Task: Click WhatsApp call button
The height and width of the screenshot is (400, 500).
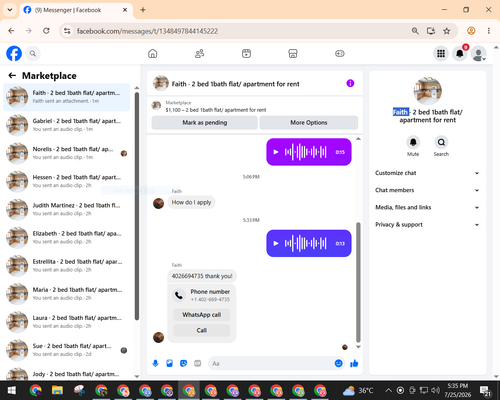Action: tap(202, 315)
